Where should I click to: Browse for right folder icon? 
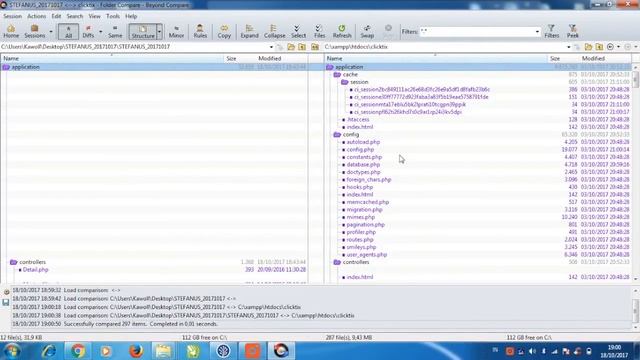pos(588,47)
